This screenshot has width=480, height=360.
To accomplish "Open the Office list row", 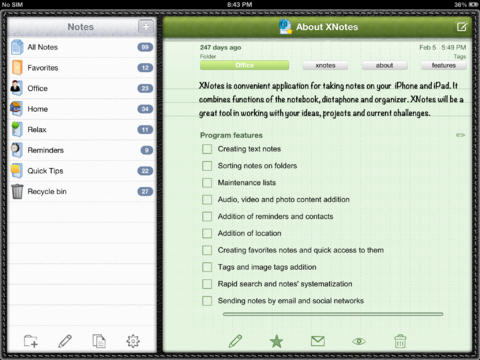I will 82,88.
